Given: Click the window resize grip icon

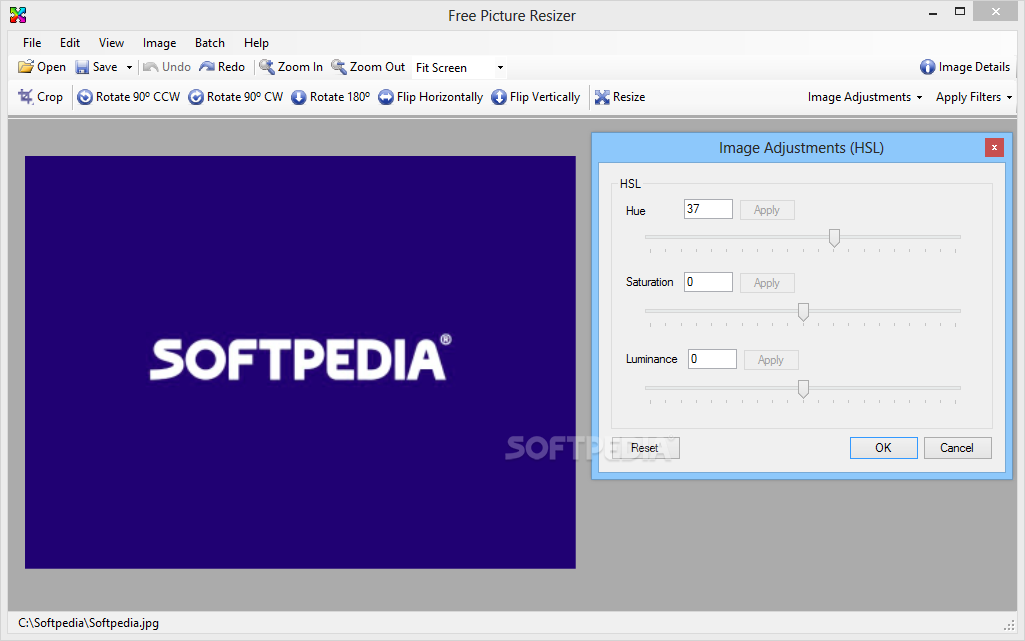Looking at the screenshot, I should point(1009,625).
